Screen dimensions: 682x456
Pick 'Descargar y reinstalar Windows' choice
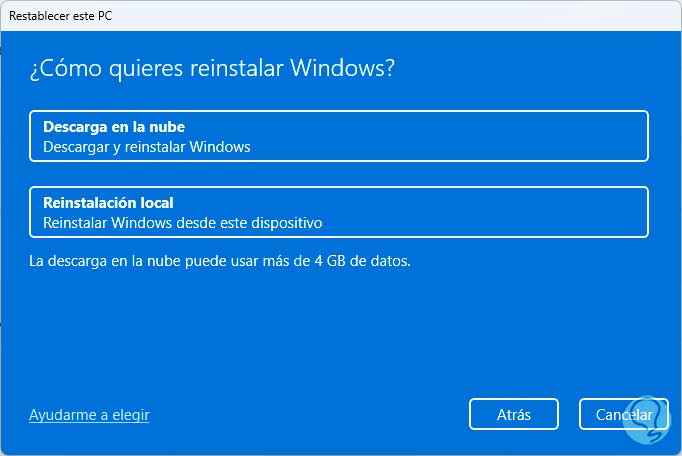tap(147, 147)
